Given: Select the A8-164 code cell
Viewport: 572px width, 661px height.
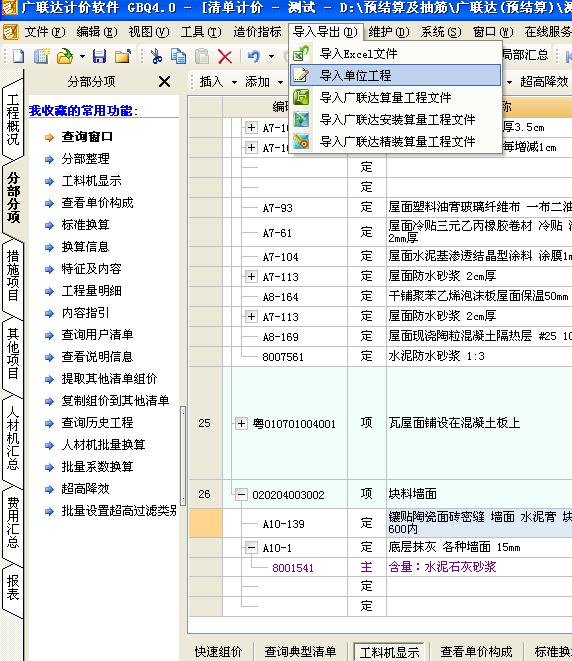Looking at the screenshot, I should [281, 297].
